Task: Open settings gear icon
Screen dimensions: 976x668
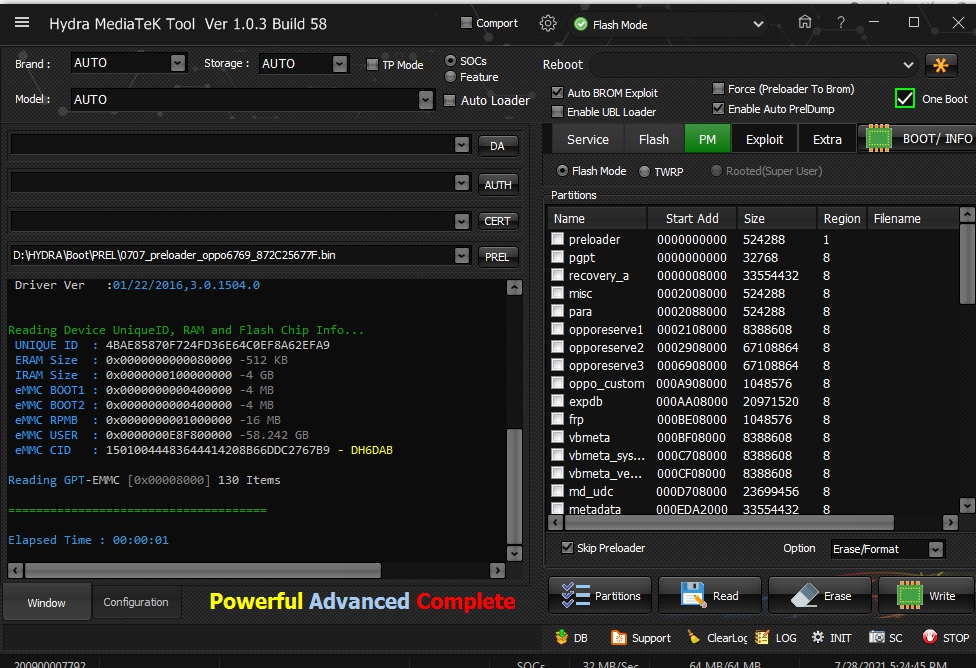Action: [548, 24]
